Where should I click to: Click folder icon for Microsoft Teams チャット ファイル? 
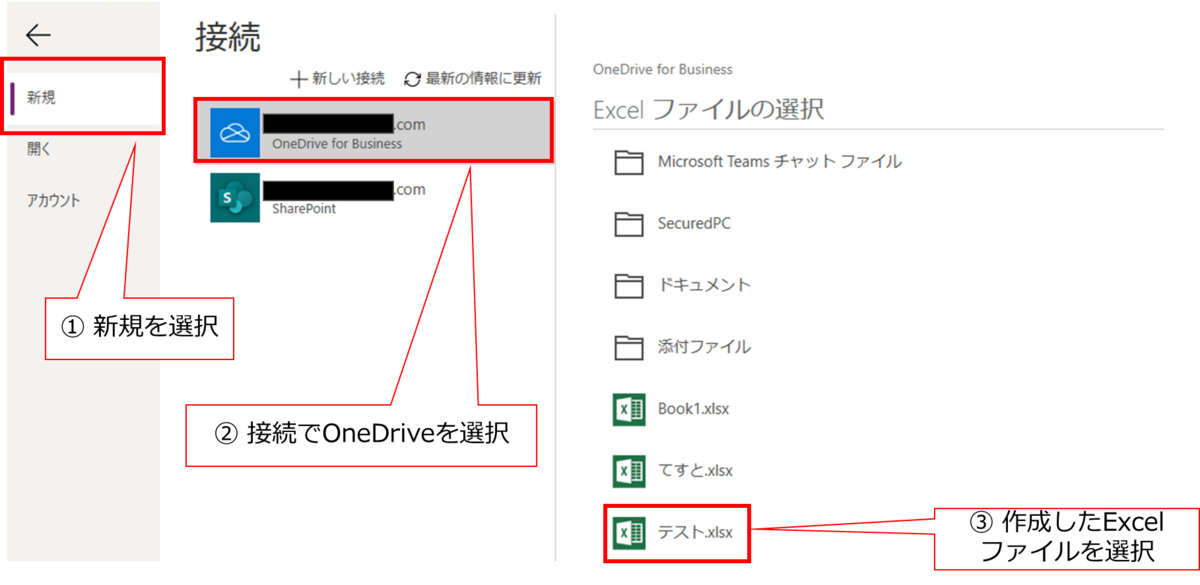click(x=628, y=162)
